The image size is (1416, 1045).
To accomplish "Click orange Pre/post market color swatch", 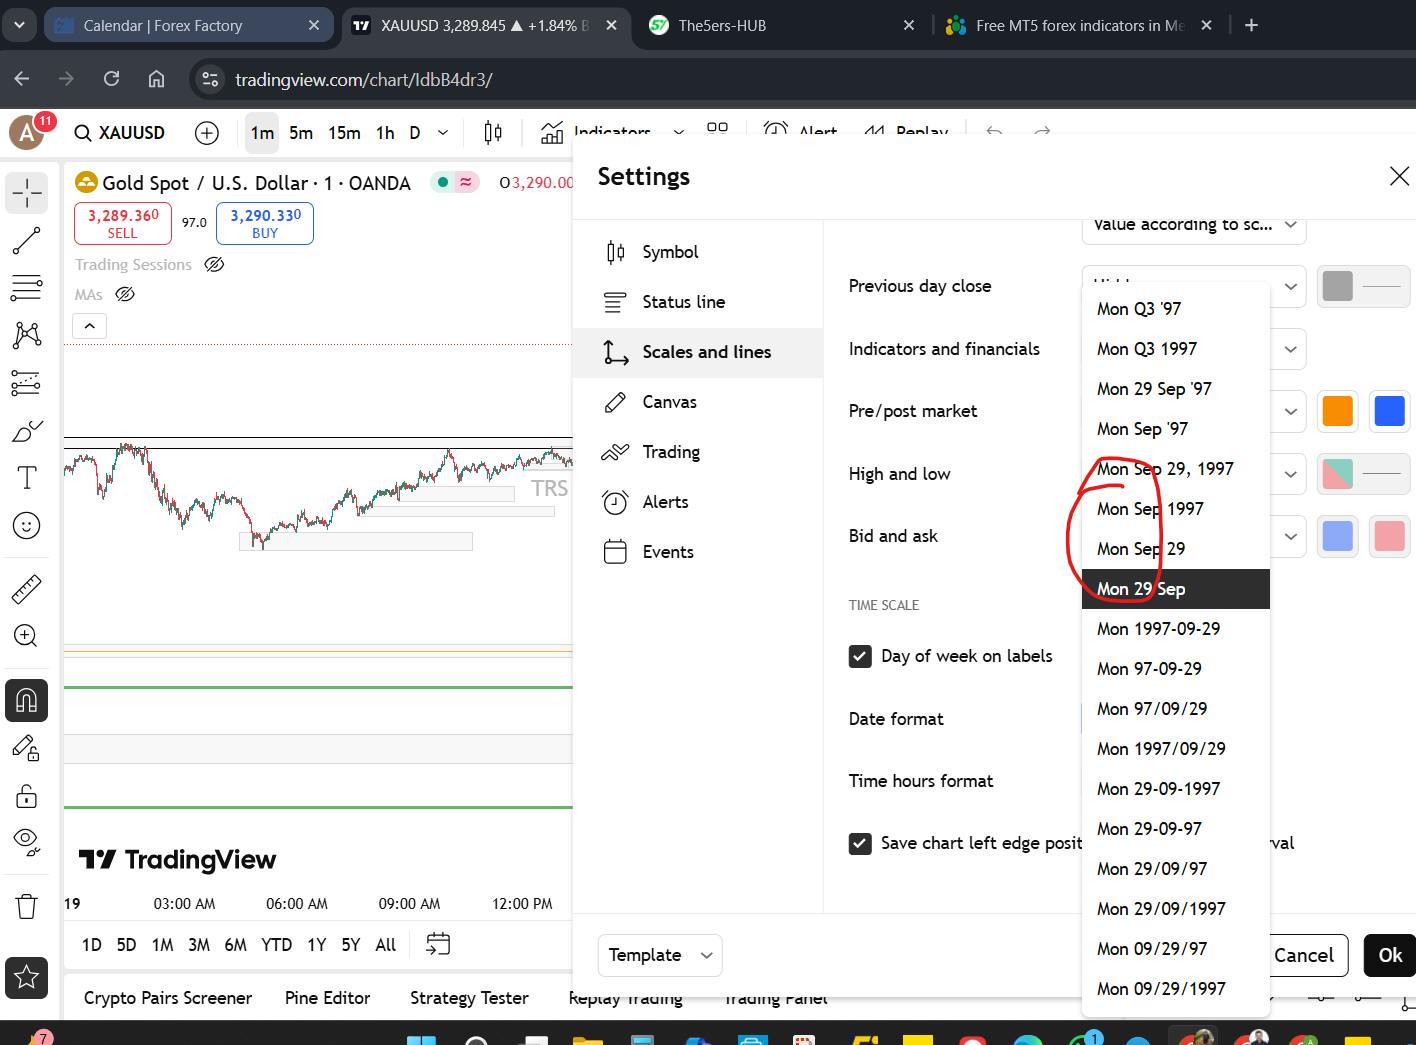I will (1337, 411).
